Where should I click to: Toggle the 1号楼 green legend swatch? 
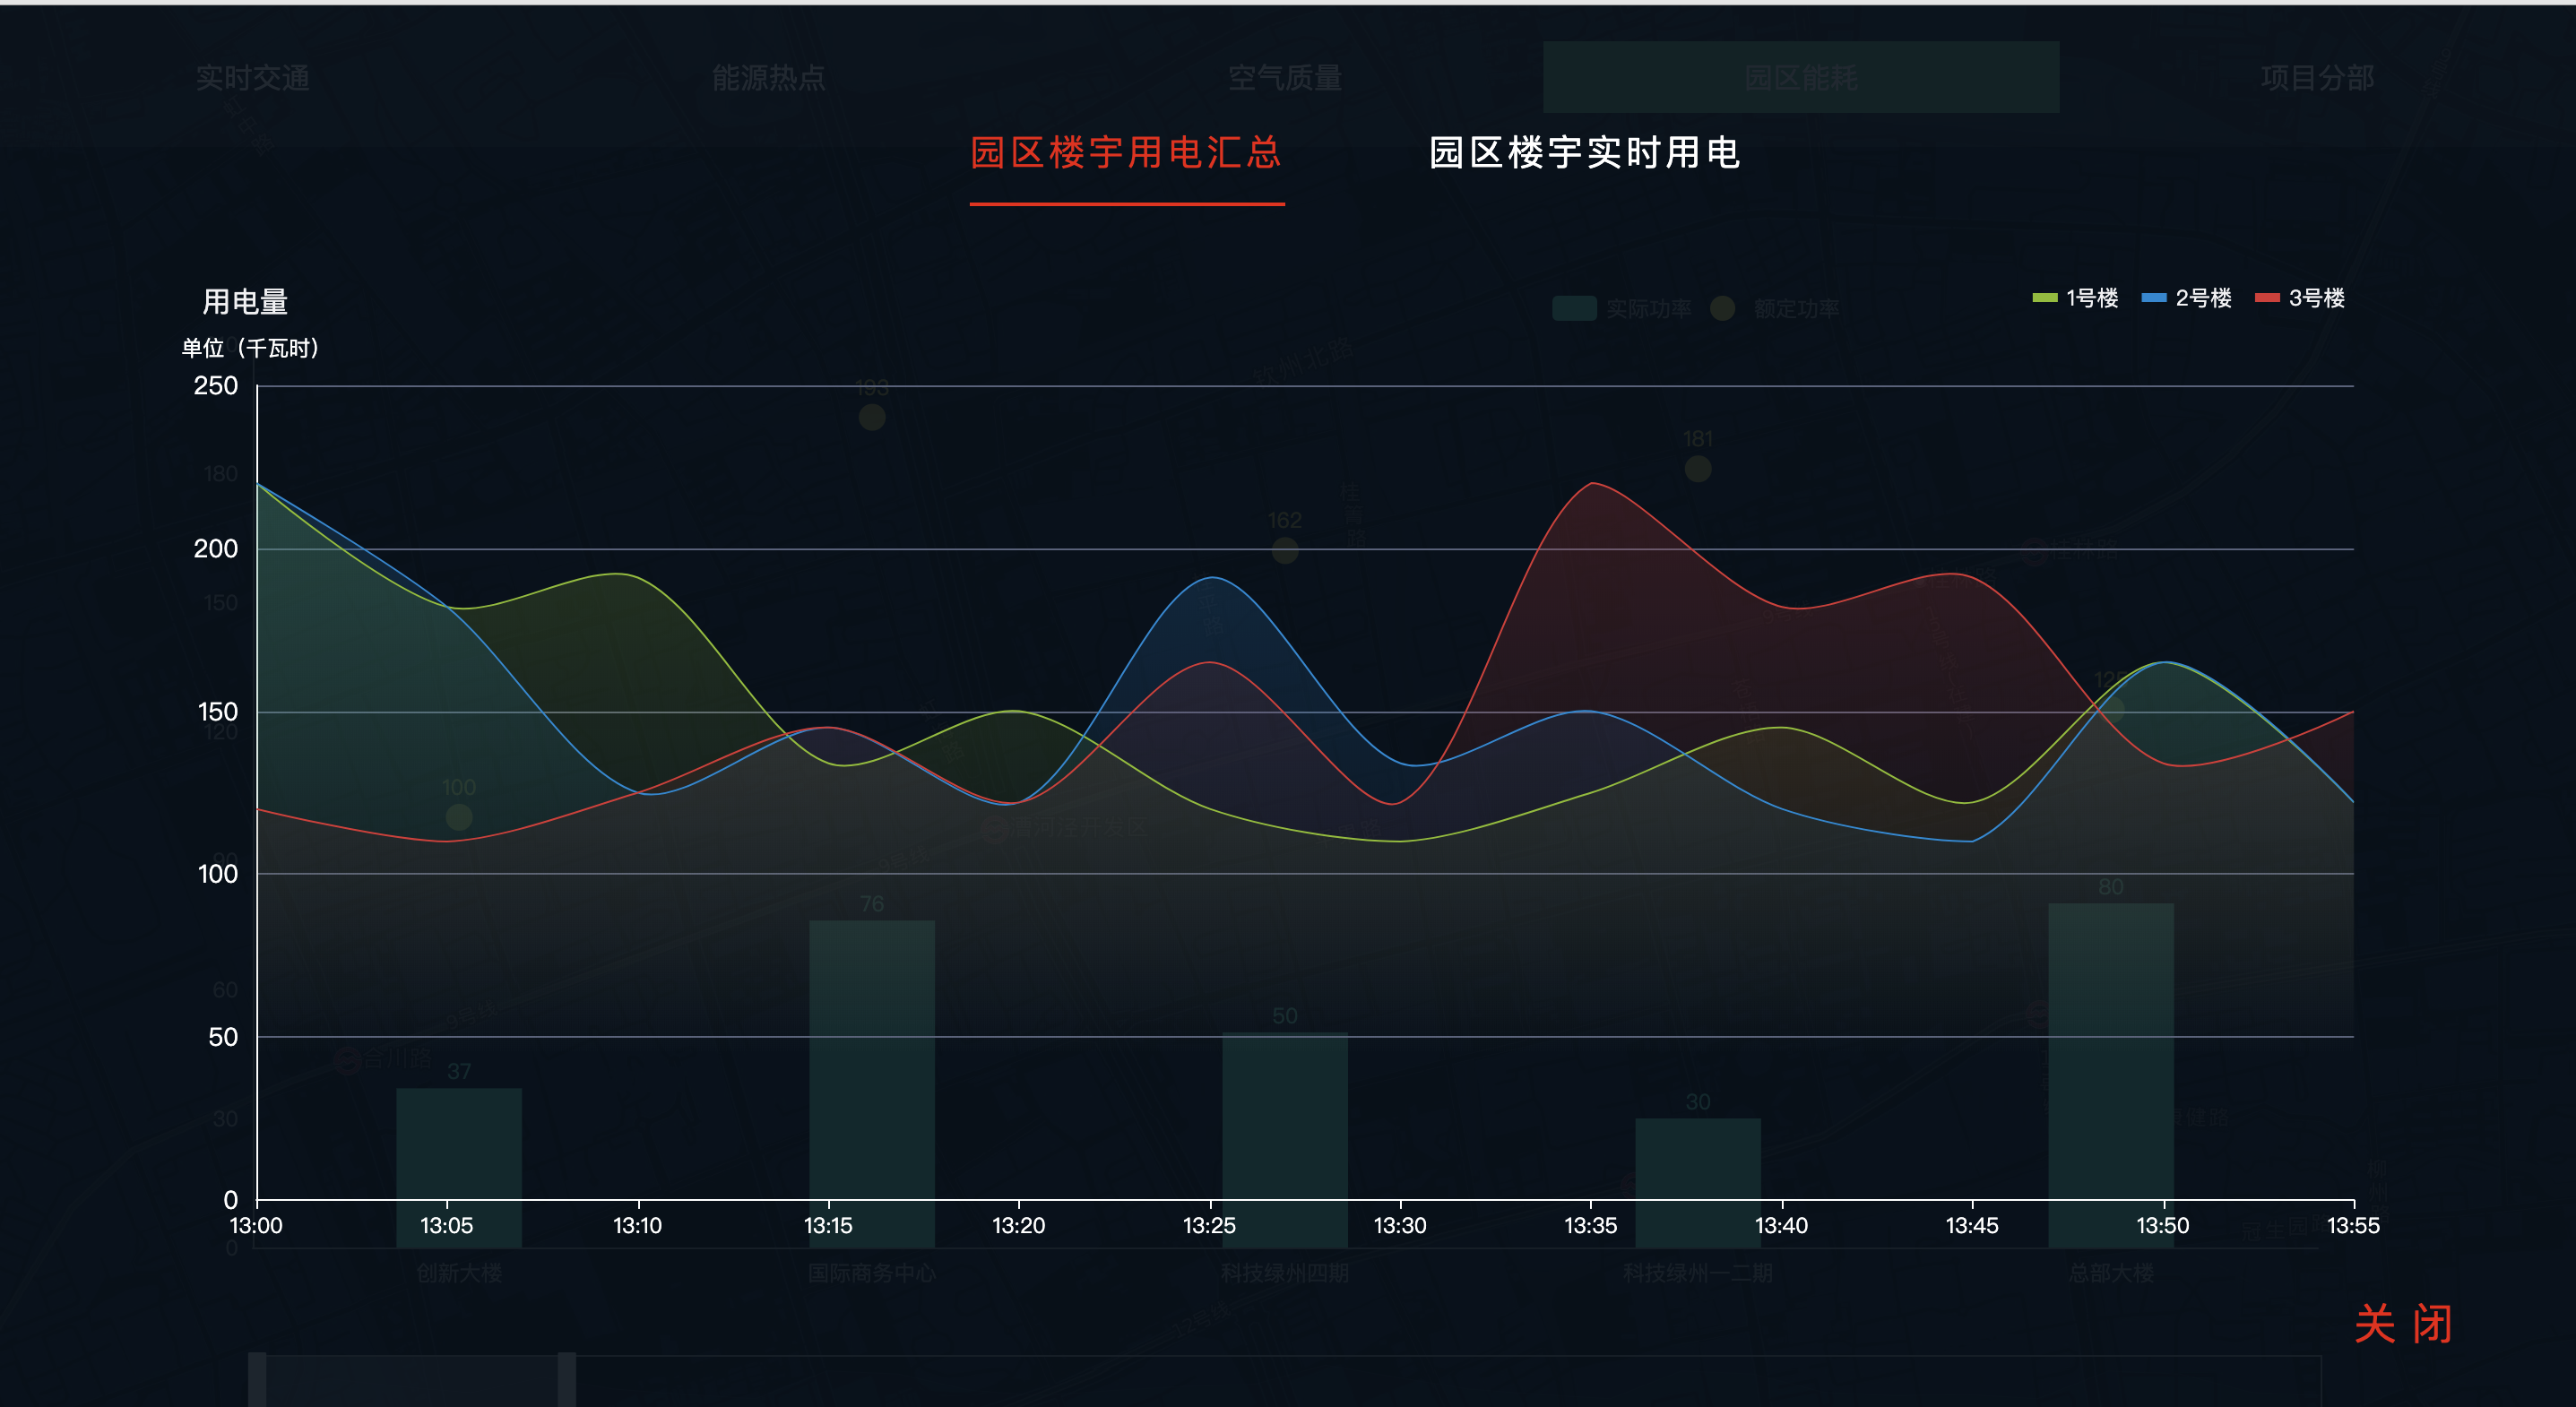click(2045, 298)
